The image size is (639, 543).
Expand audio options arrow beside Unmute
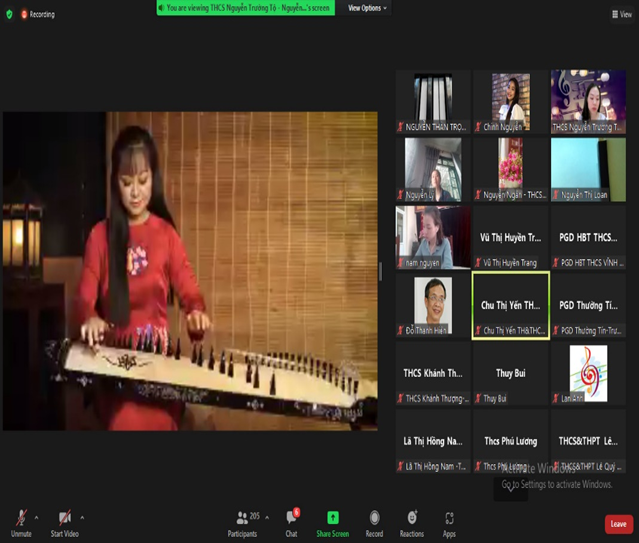[36, 517]
